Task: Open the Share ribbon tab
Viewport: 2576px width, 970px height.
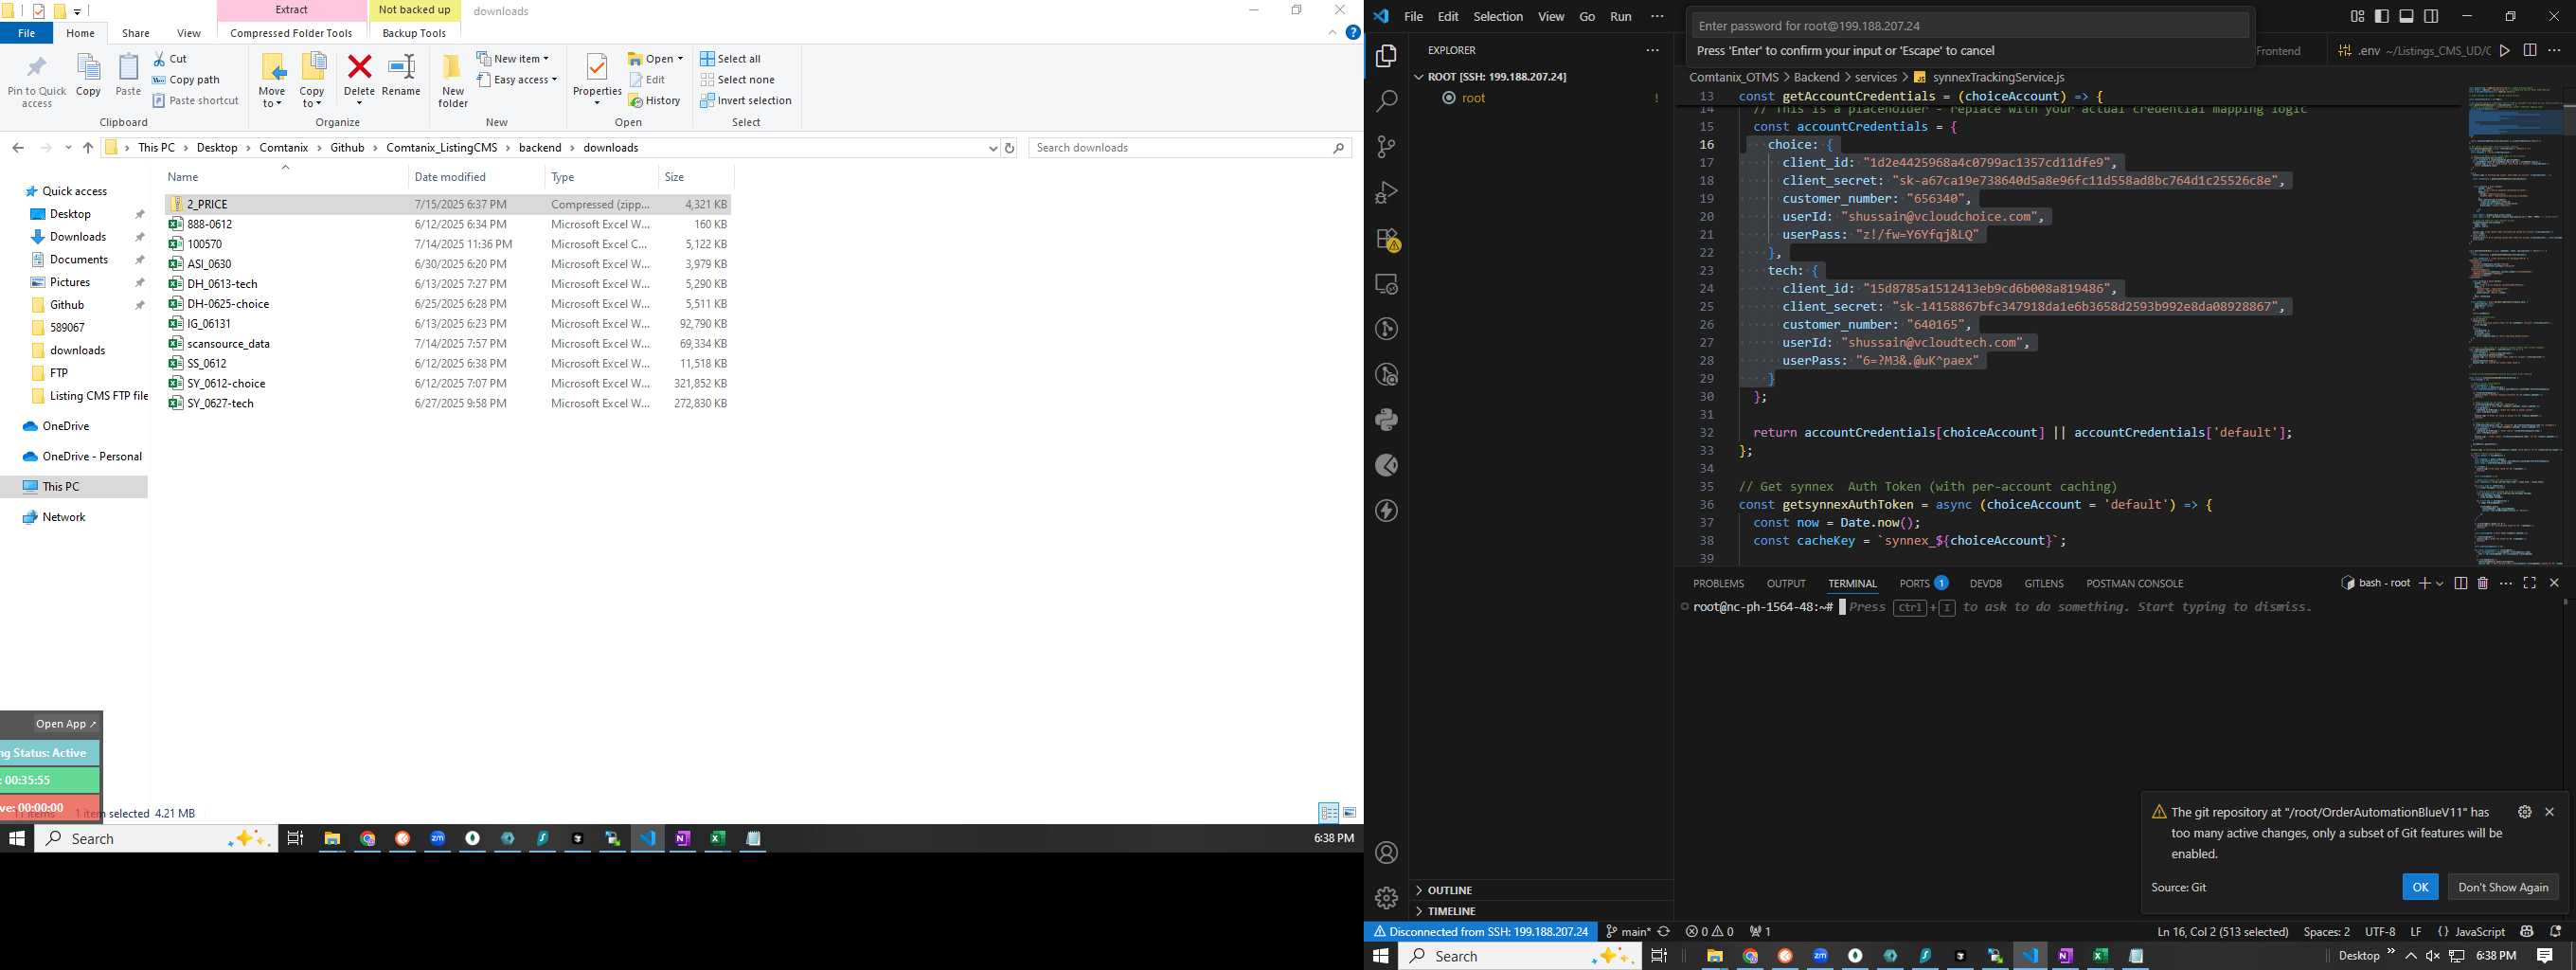Action: [x=136, y=33]
